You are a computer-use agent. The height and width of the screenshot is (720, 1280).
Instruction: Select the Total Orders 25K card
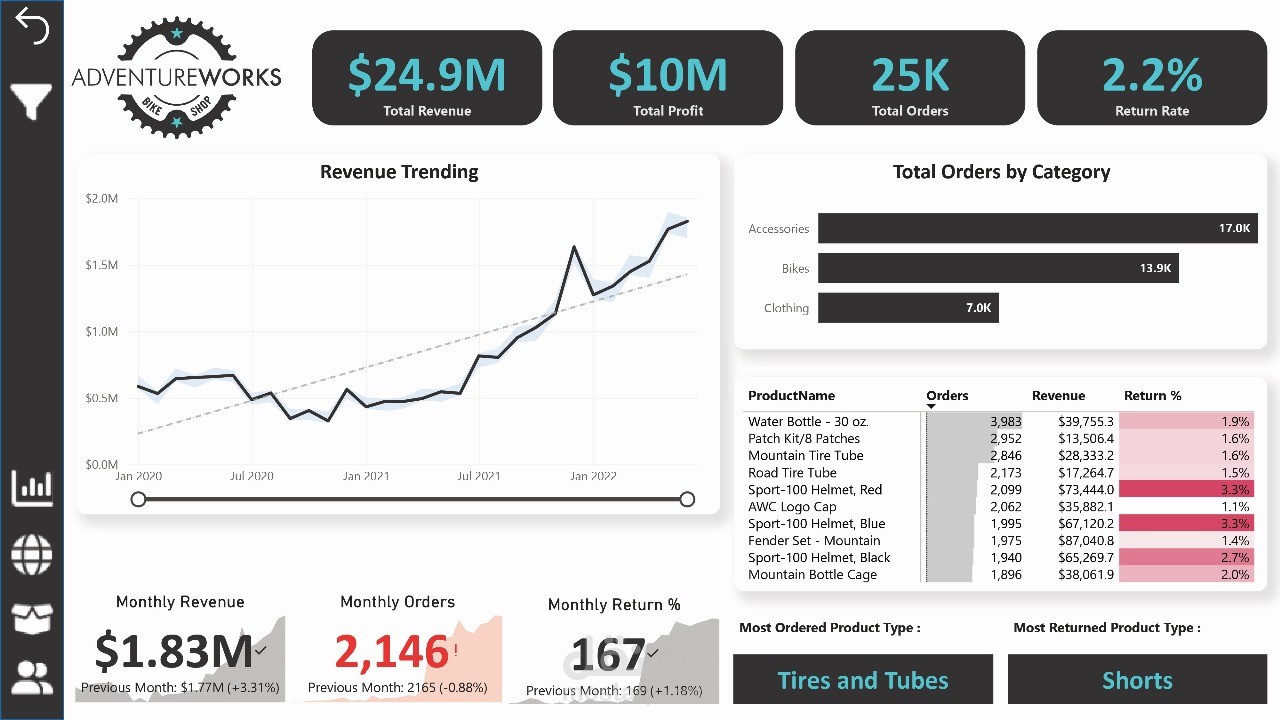(x=910, y=78)
